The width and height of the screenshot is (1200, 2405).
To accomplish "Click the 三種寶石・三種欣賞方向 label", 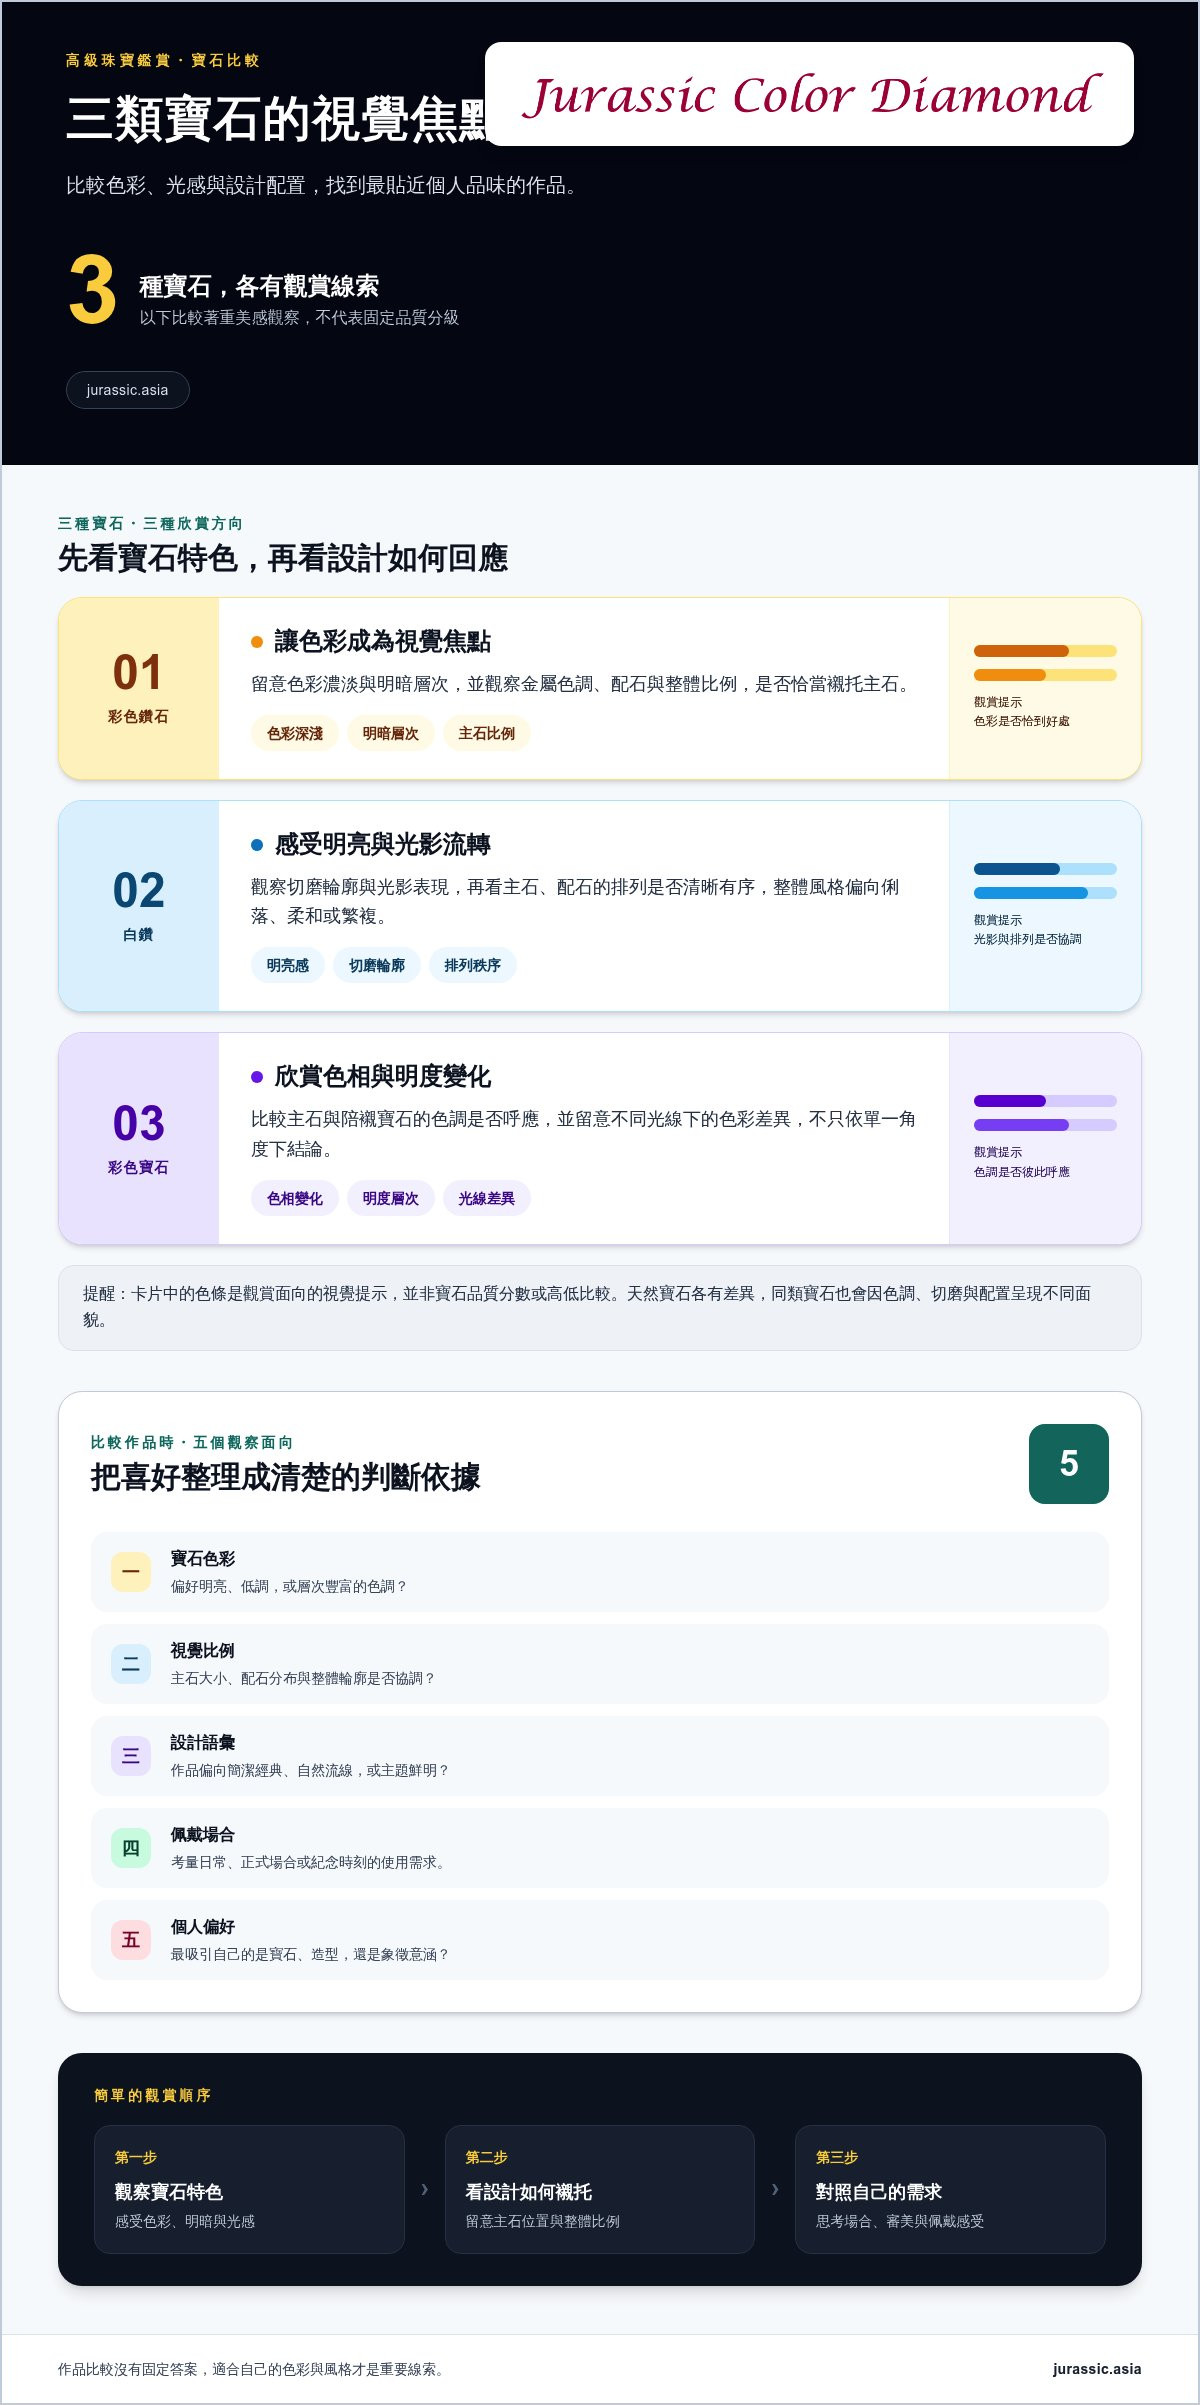I will [x=150, y=523].
